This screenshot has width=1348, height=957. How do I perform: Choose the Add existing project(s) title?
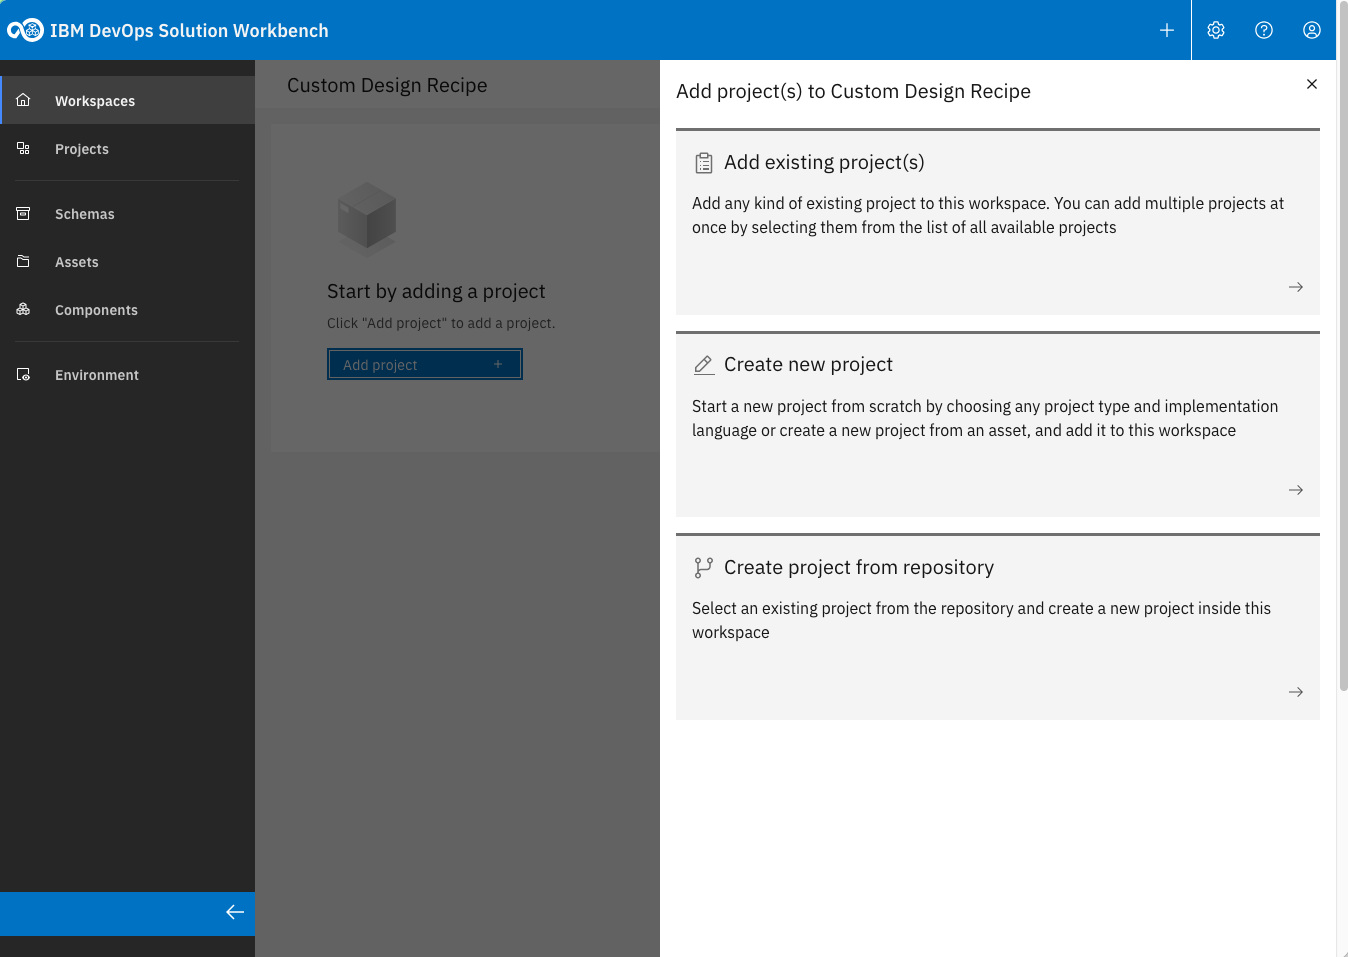point(824,162)
